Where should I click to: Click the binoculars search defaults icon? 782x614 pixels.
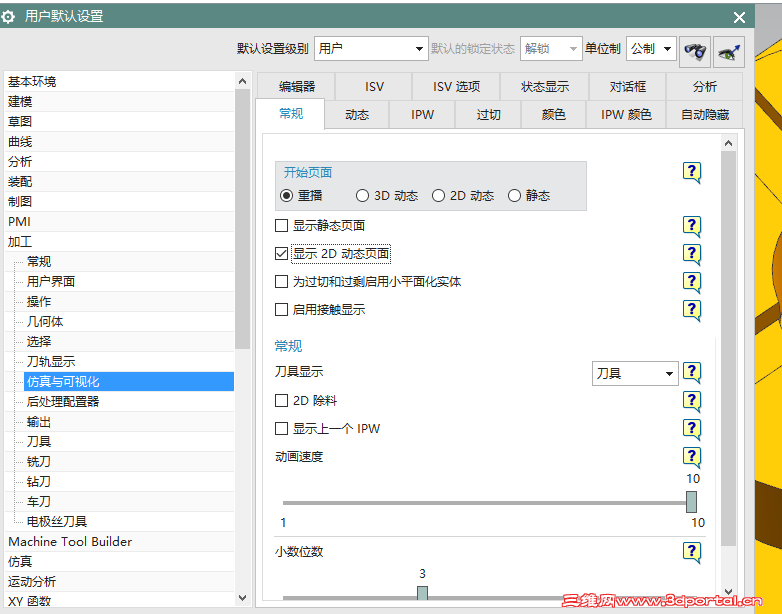[695, 51]
